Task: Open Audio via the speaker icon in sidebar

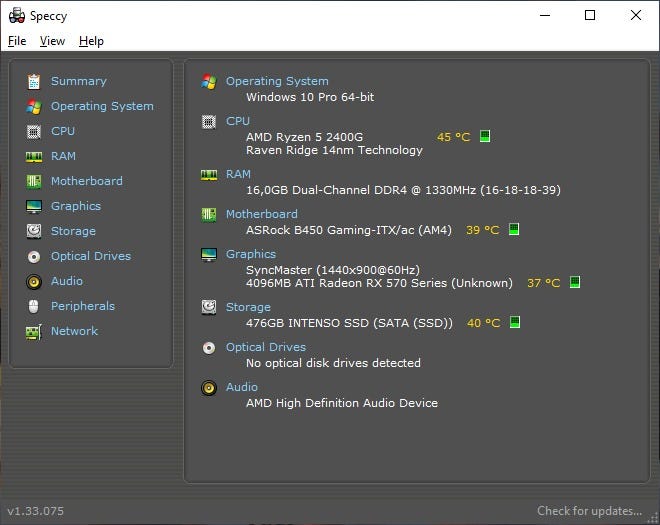Action: pos(34,281)
